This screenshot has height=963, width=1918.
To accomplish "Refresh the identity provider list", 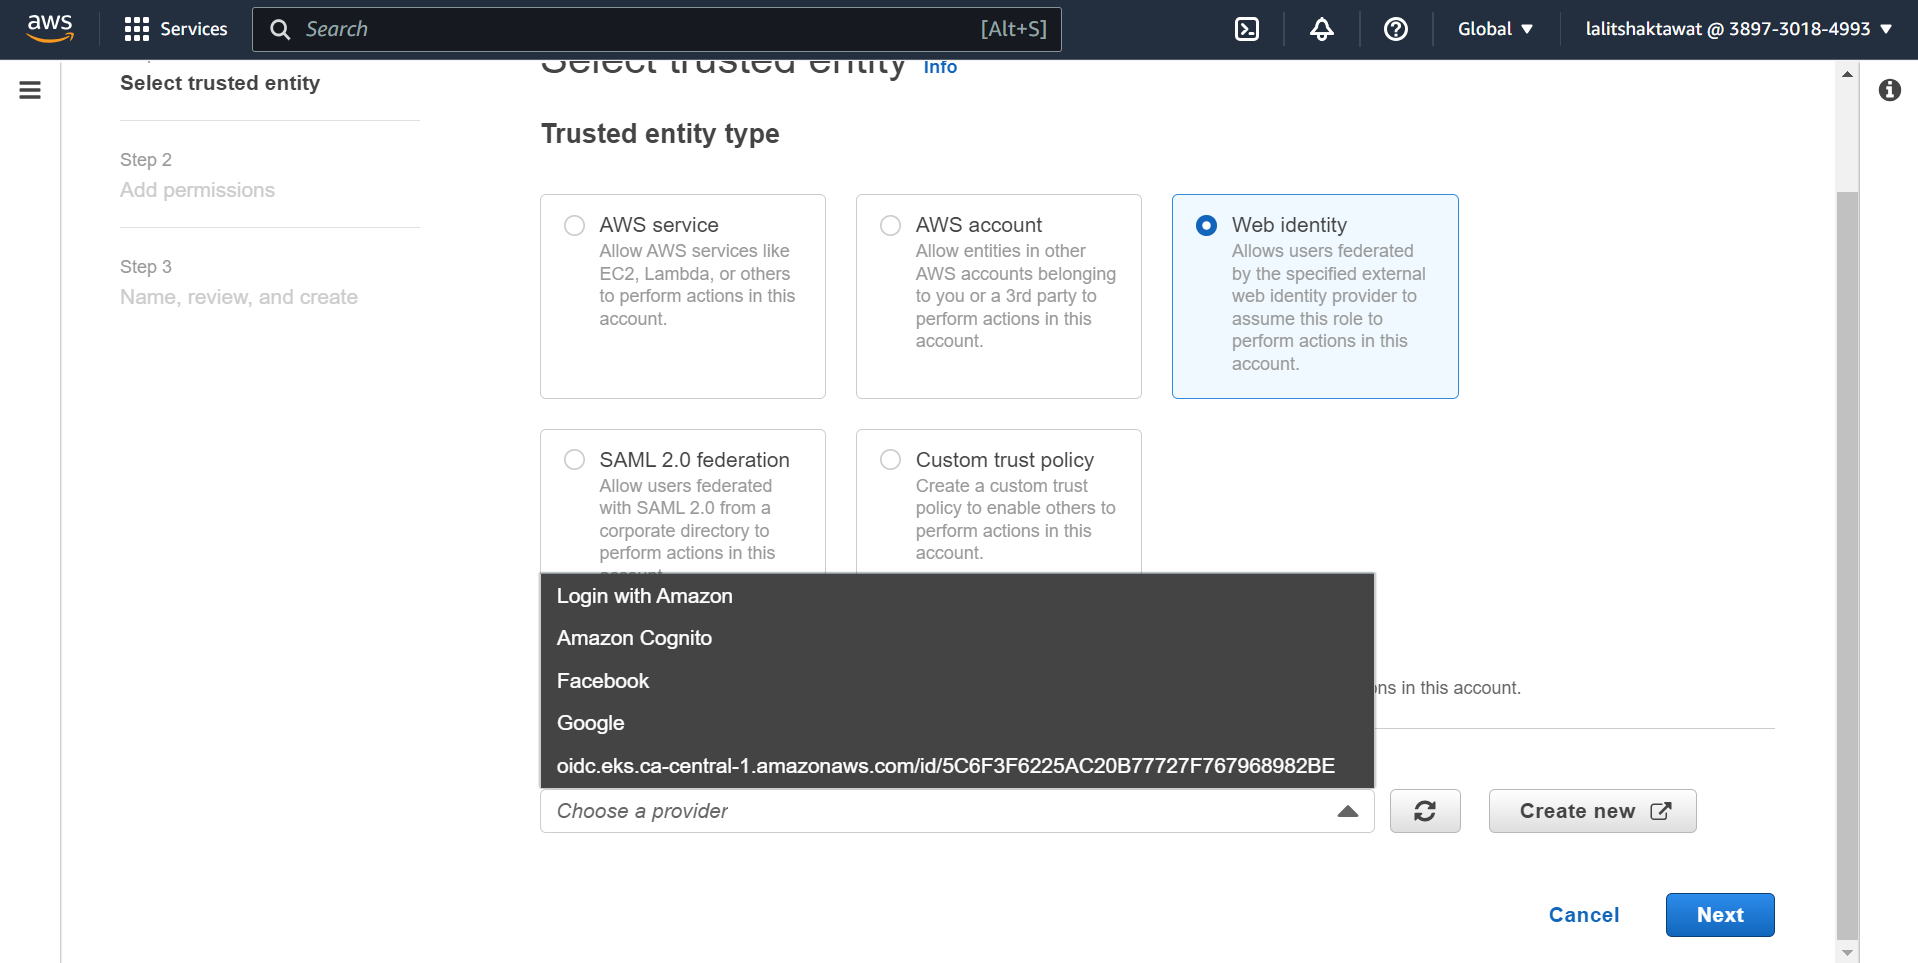I will [1425, 811].
